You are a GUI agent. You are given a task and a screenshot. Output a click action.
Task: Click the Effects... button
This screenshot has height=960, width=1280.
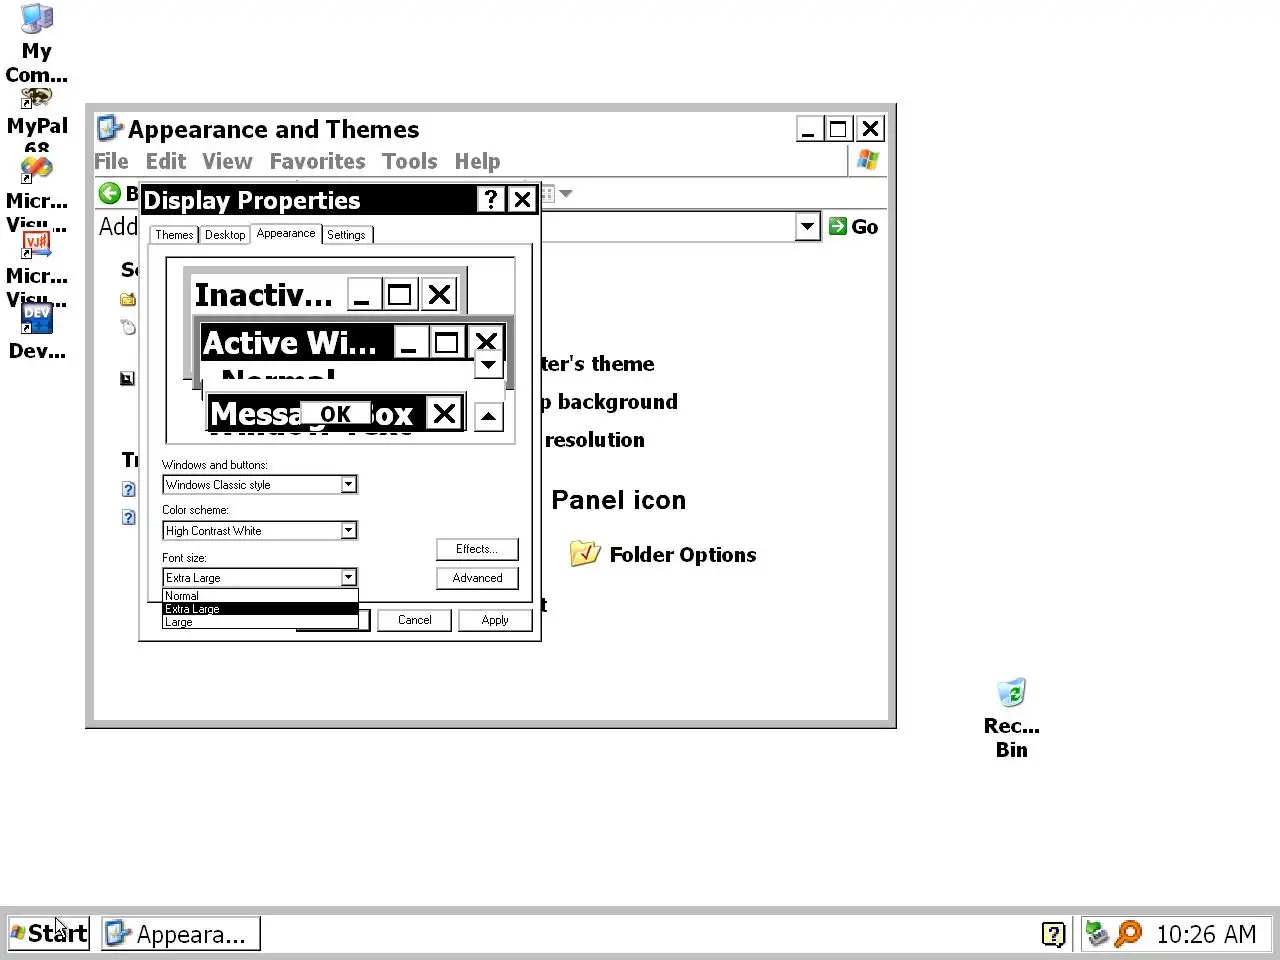tap(477, 549)
